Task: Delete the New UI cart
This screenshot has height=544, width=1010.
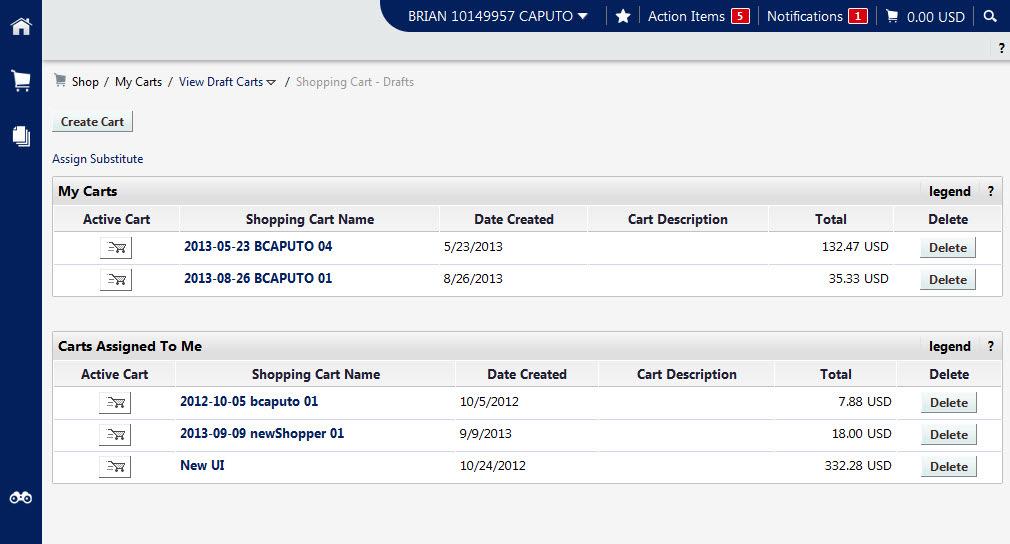Action: coord(949,467)
